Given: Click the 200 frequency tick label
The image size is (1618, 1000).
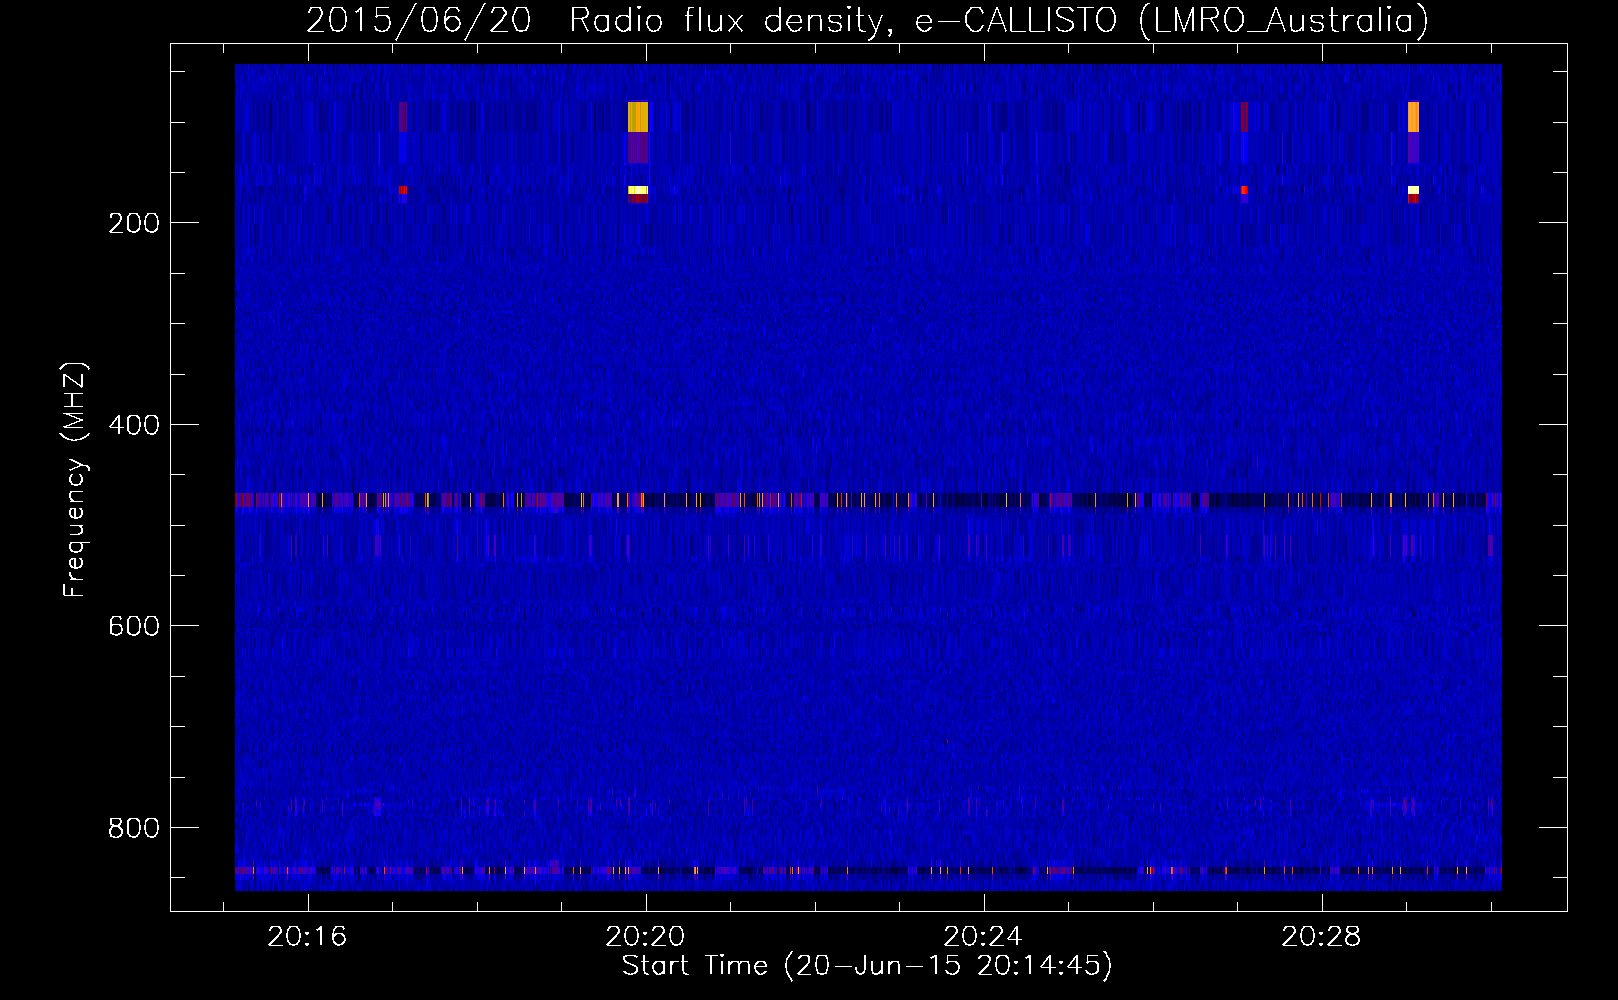Looking at the screenshot, I should point(134,223).
